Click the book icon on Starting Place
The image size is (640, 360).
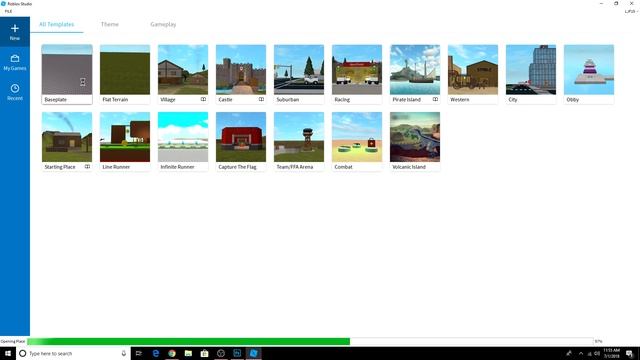(x=87, y=167)
